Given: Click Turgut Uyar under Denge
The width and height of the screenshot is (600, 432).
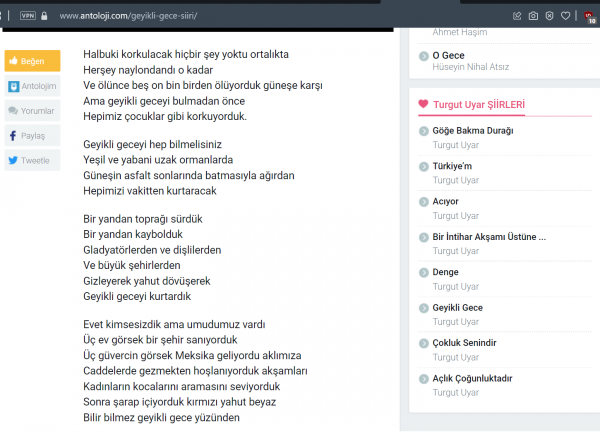Looking at the screenshot, I should click(x=456, y=287).
